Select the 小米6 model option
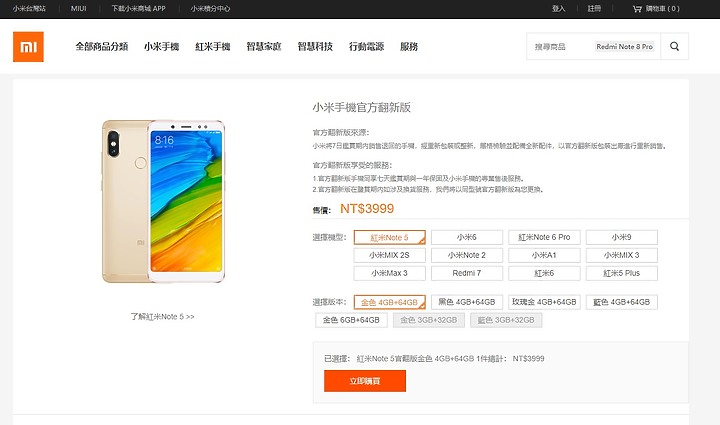This screenshot has height=425, width=720. pos(467,237)
